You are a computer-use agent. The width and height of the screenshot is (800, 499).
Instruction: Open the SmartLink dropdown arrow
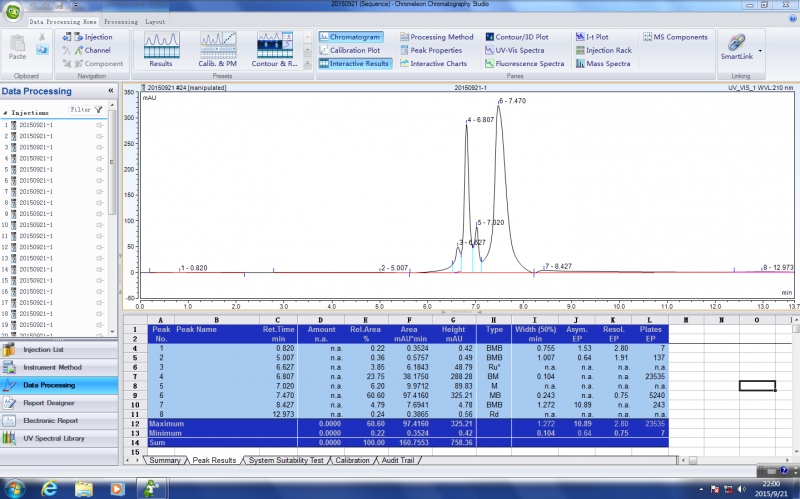coord(760,49)
